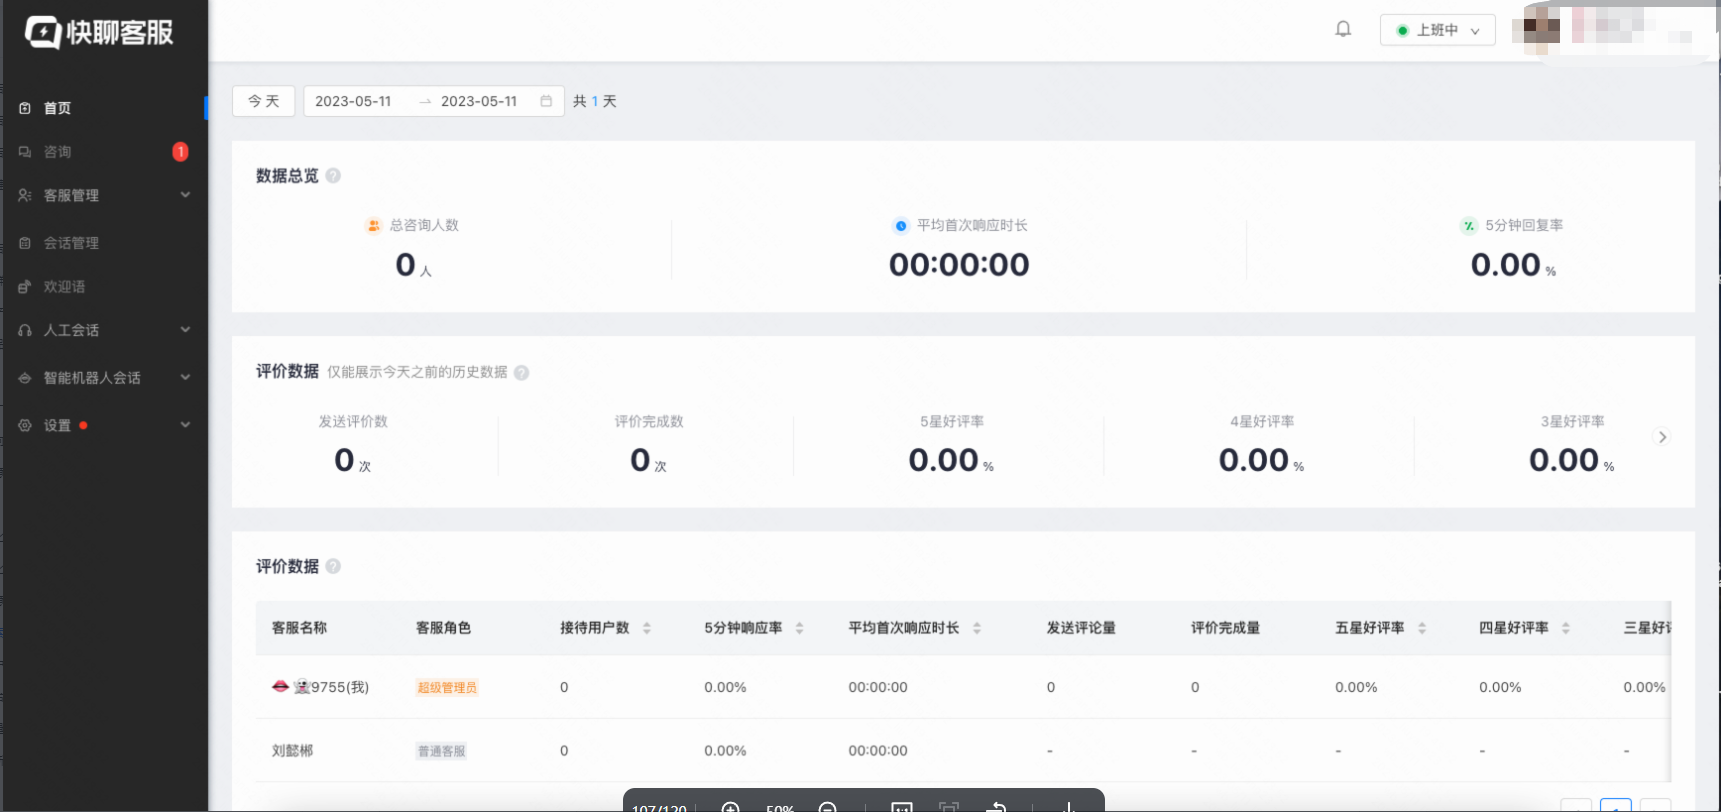Open the 上班中 status dropdown

(x=1437, y=30)
